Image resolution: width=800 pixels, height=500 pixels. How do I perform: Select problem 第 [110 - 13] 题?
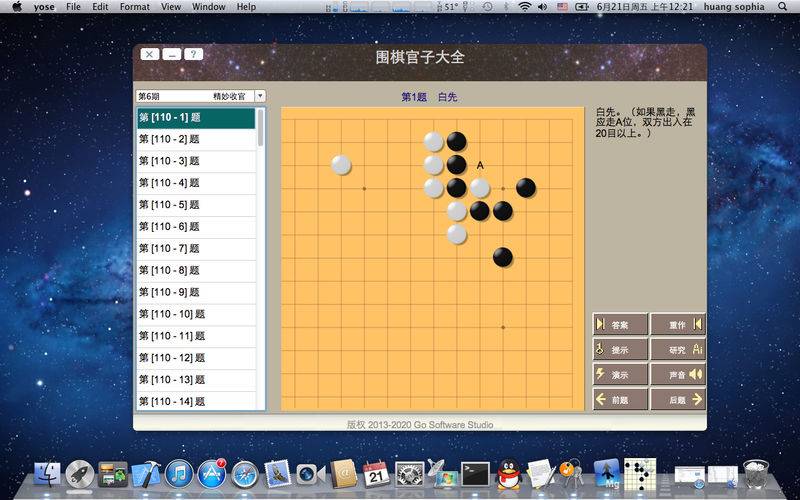click(196, 380)
